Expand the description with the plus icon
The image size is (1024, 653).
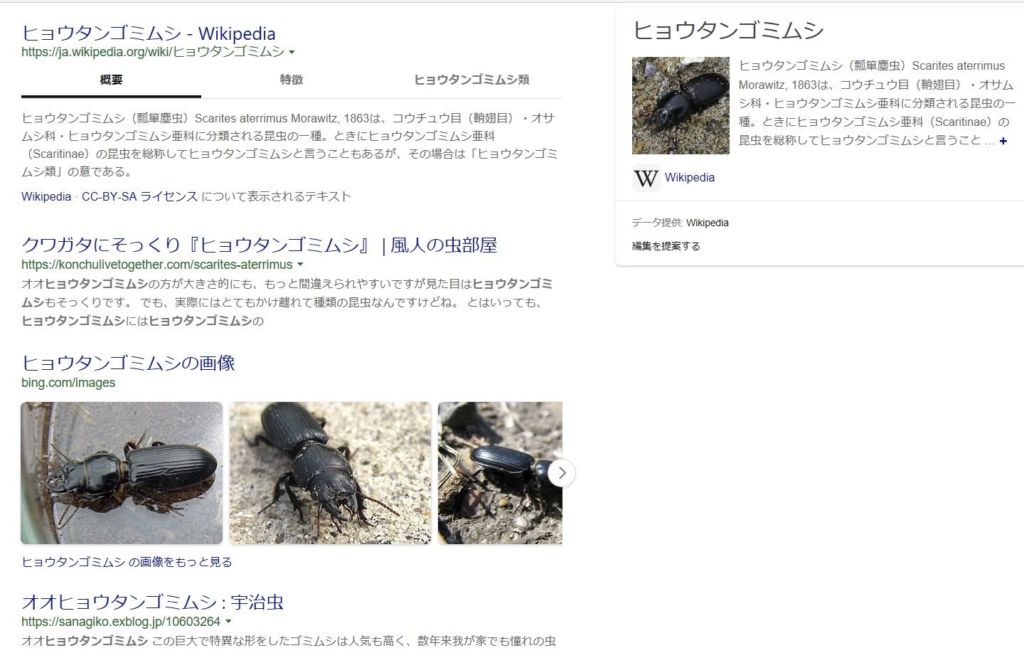(1003, 140)
